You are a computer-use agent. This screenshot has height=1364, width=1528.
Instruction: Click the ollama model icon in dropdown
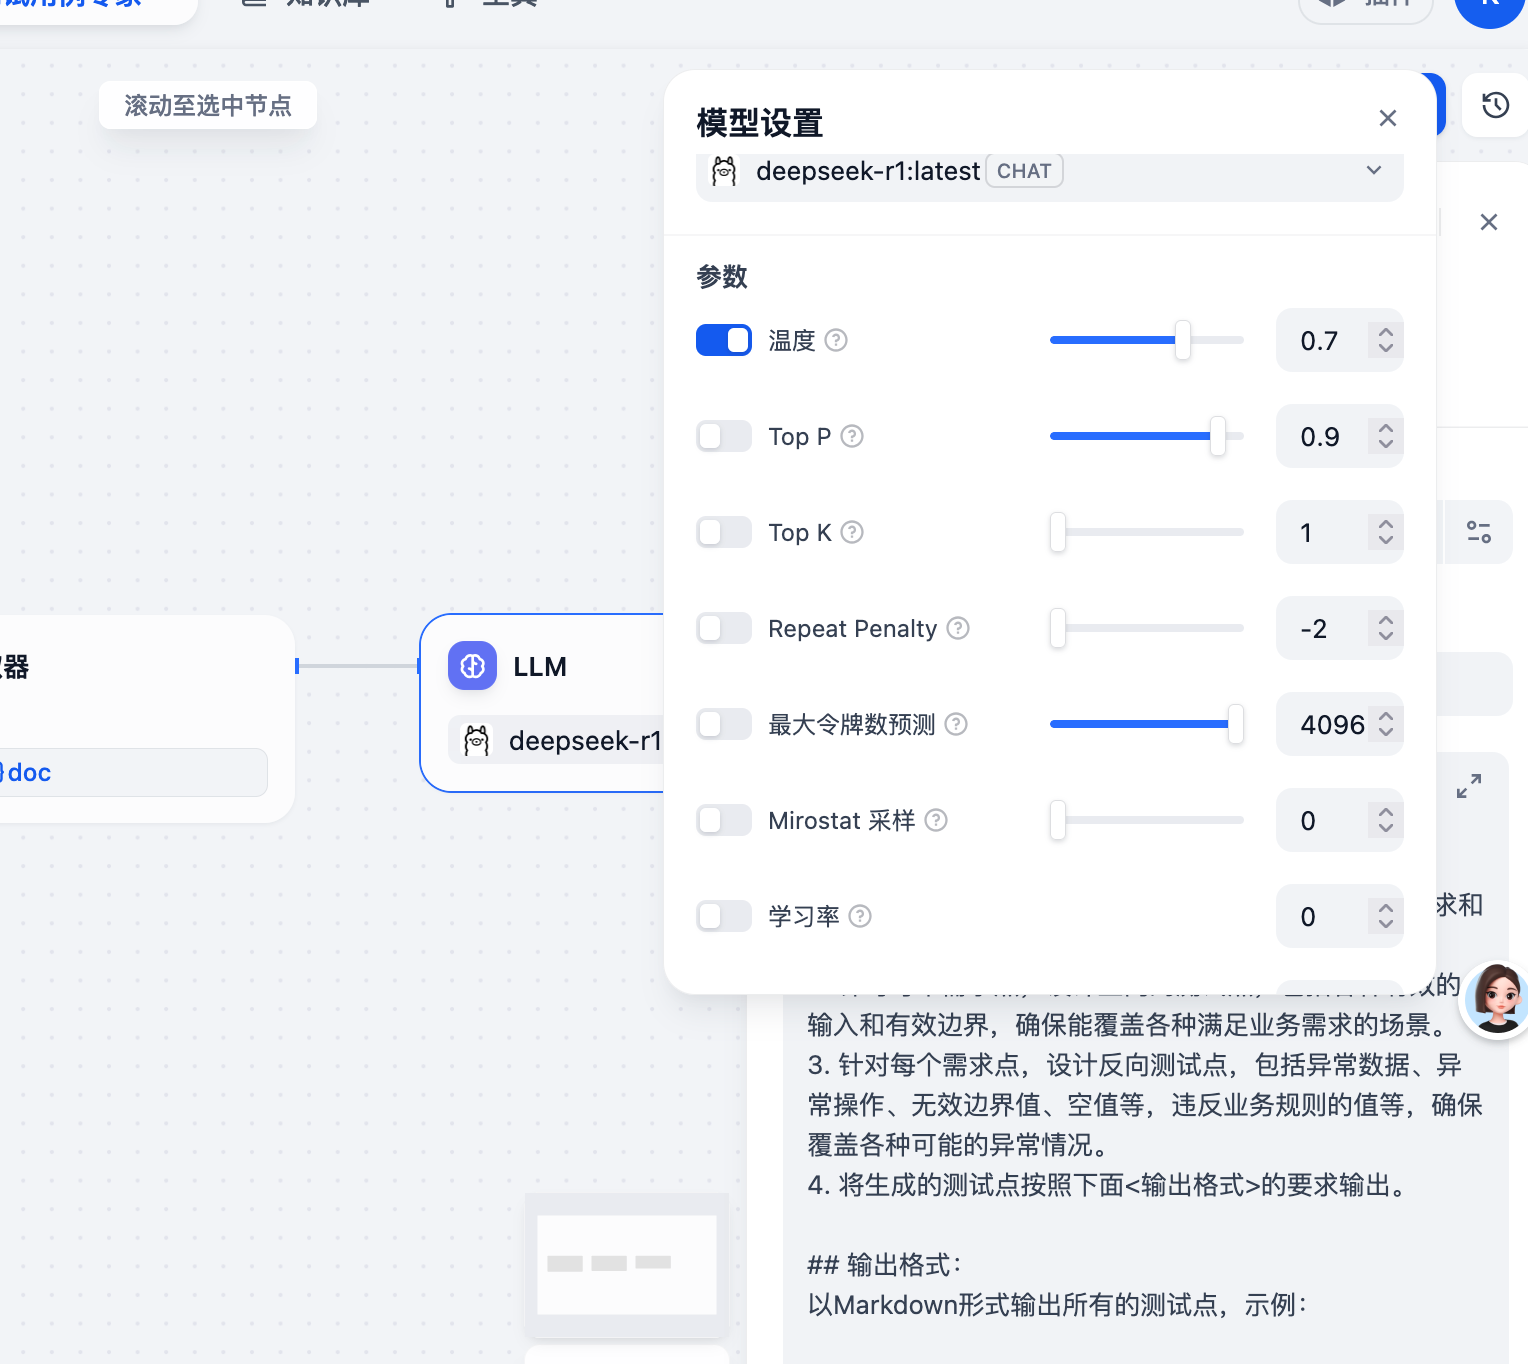coord(724,171)
